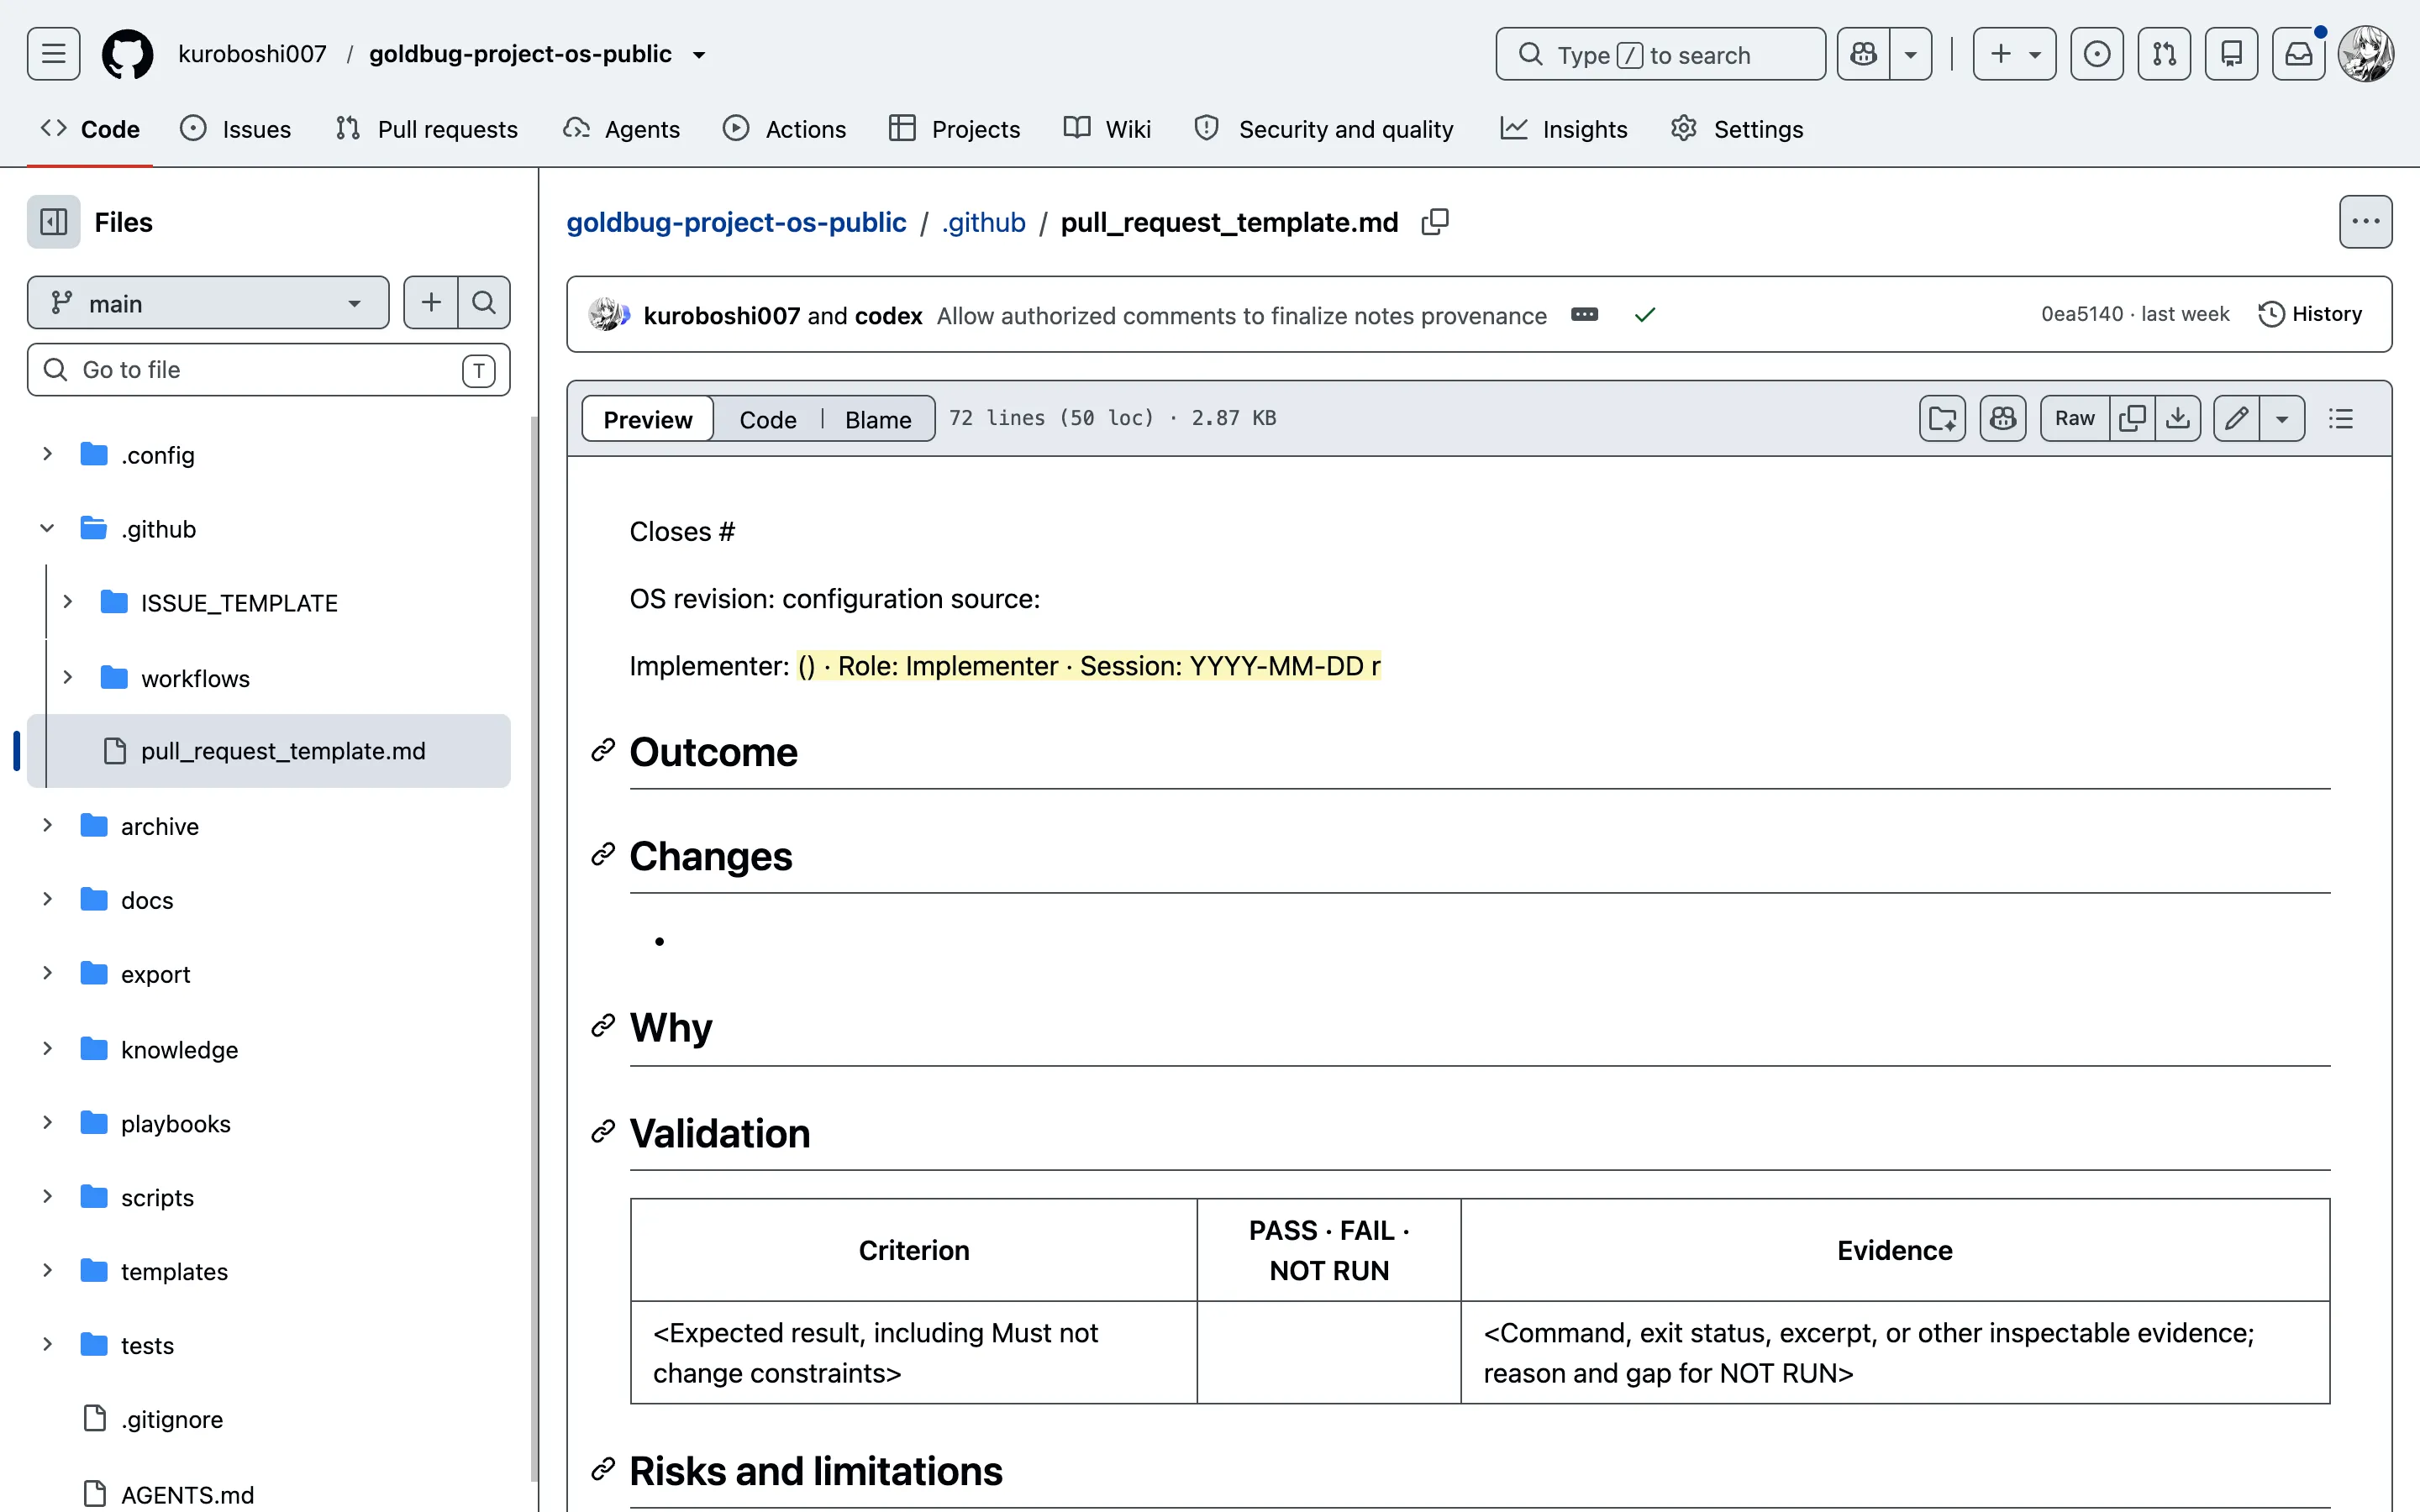Viewport: 2420px width, 1512px height.
Task: Open the notifications inbox
Action: pyautogui.click(x=2299, y=54)
